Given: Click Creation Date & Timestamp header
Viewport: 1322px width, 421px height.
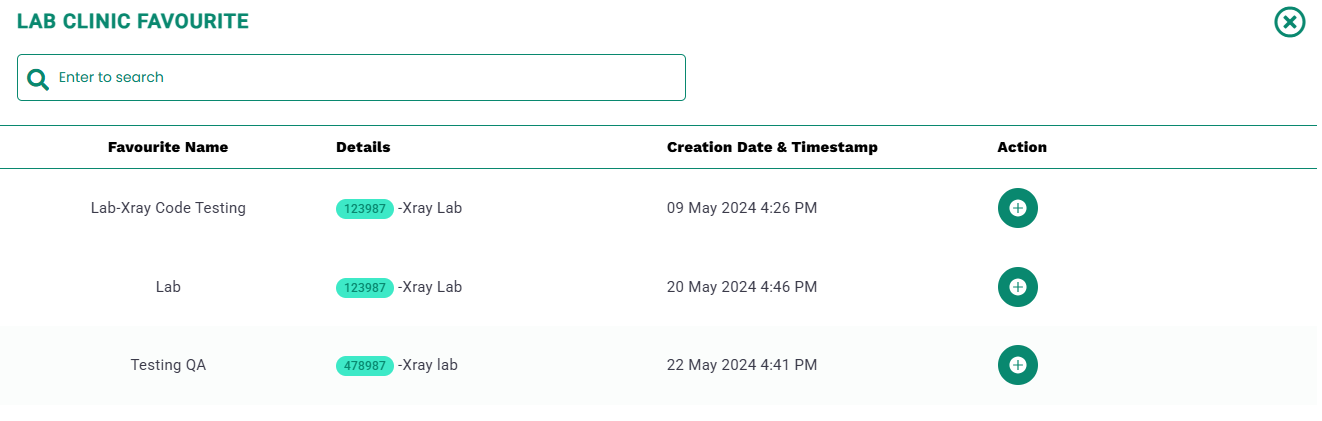Looking at the screenshot, I should 772,147.
